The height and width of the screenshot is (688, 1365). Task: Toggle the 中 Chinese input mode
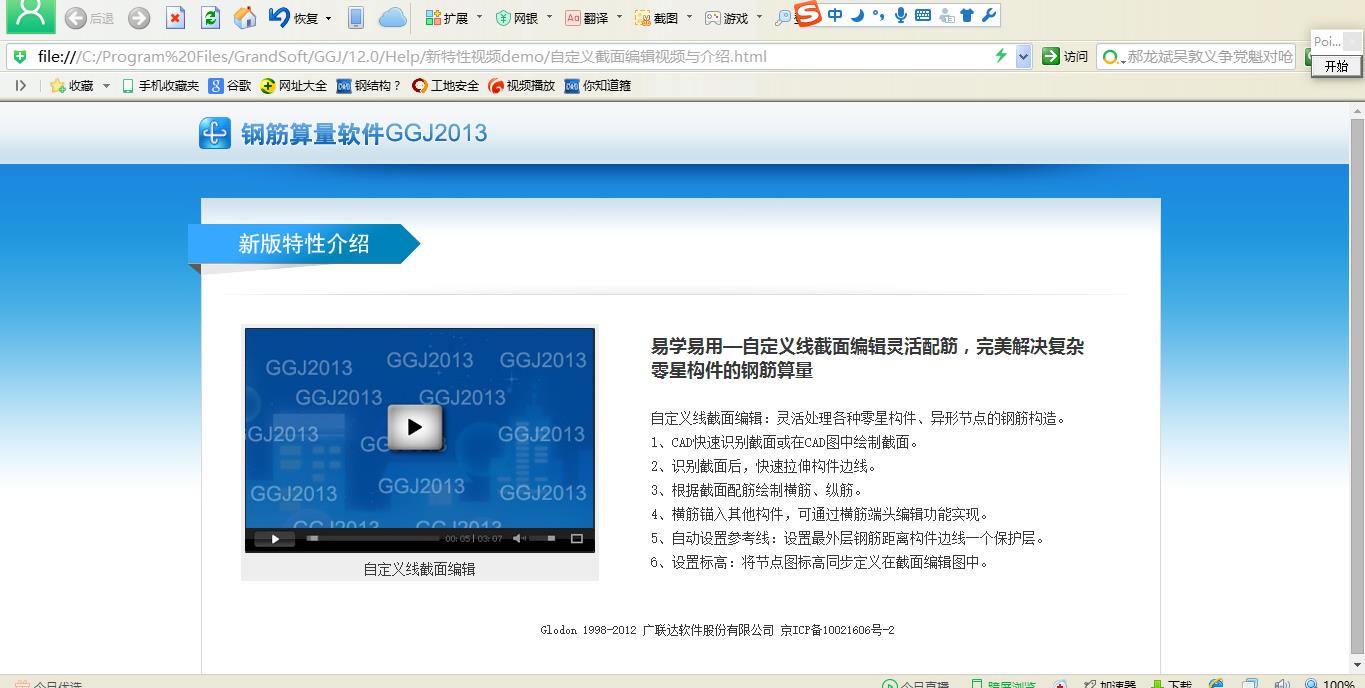click(x=835, y=15)
